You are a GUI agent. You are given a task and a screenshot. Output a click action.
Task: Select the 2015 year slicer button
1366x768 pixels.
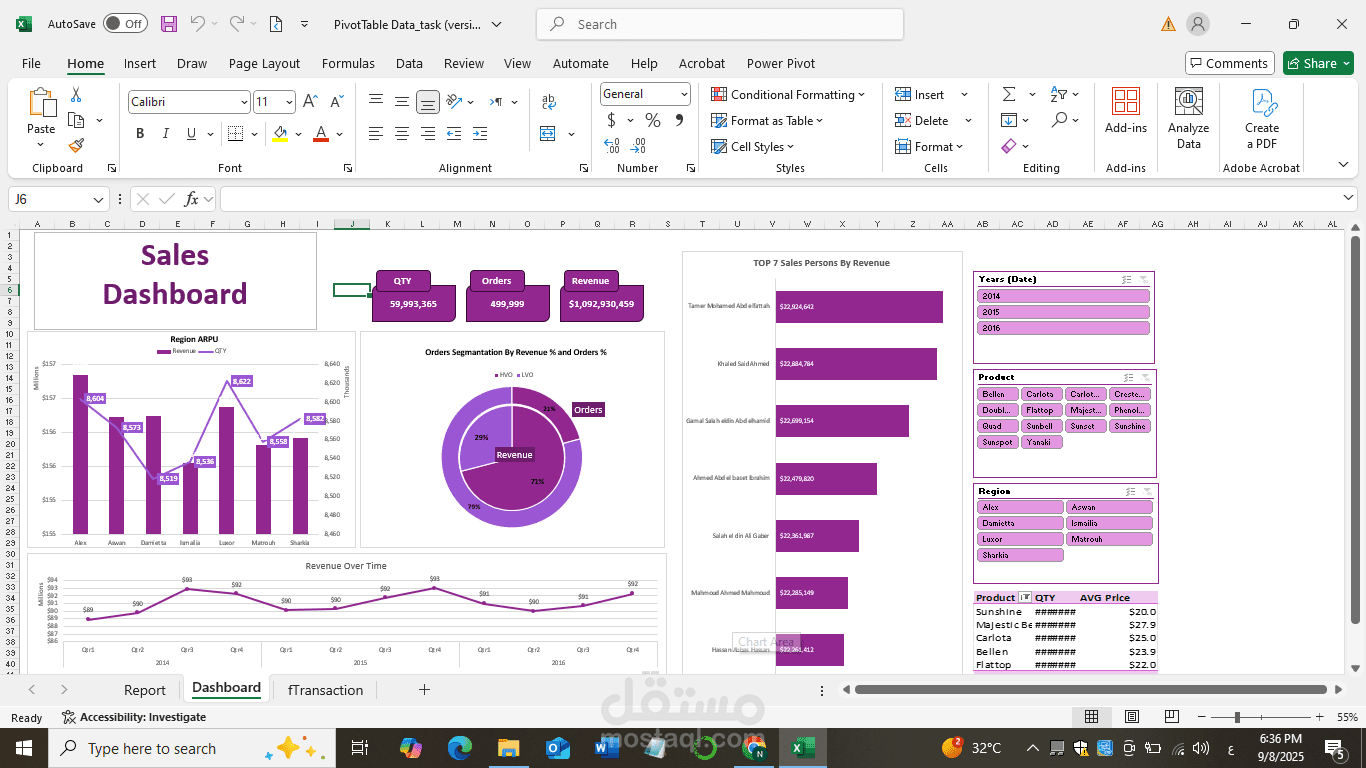[1062, 312]
